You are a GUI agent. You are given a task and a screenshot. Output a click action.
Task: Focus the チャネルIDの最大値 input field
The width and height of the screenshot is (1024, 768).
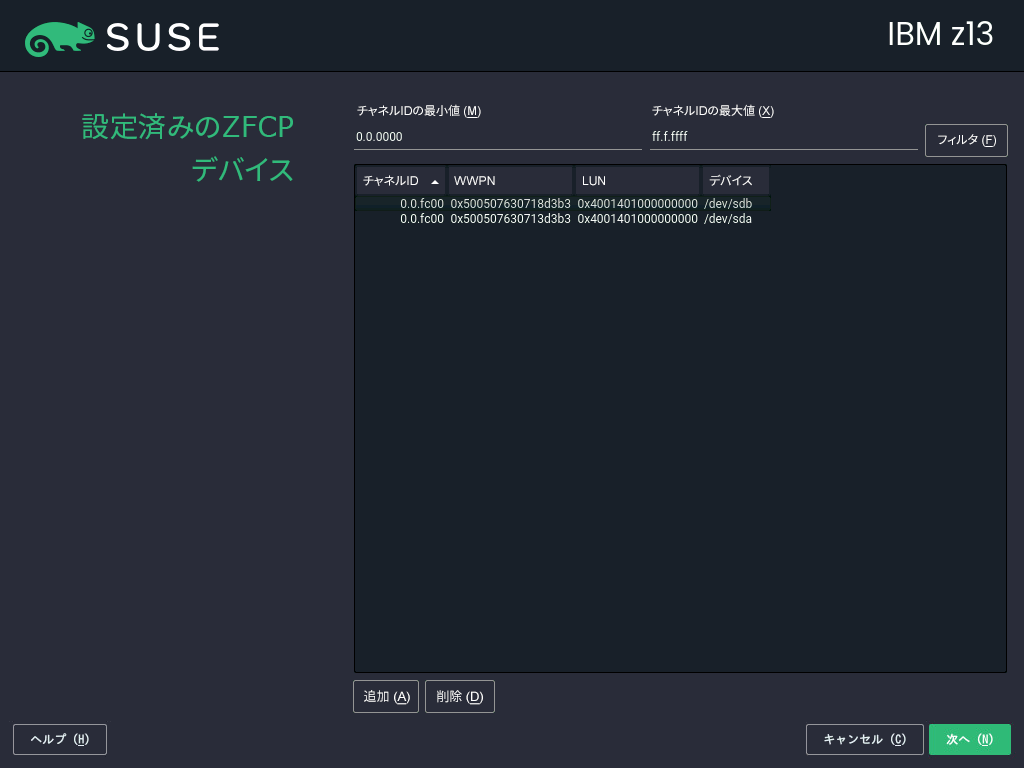[x=784, y=137]
